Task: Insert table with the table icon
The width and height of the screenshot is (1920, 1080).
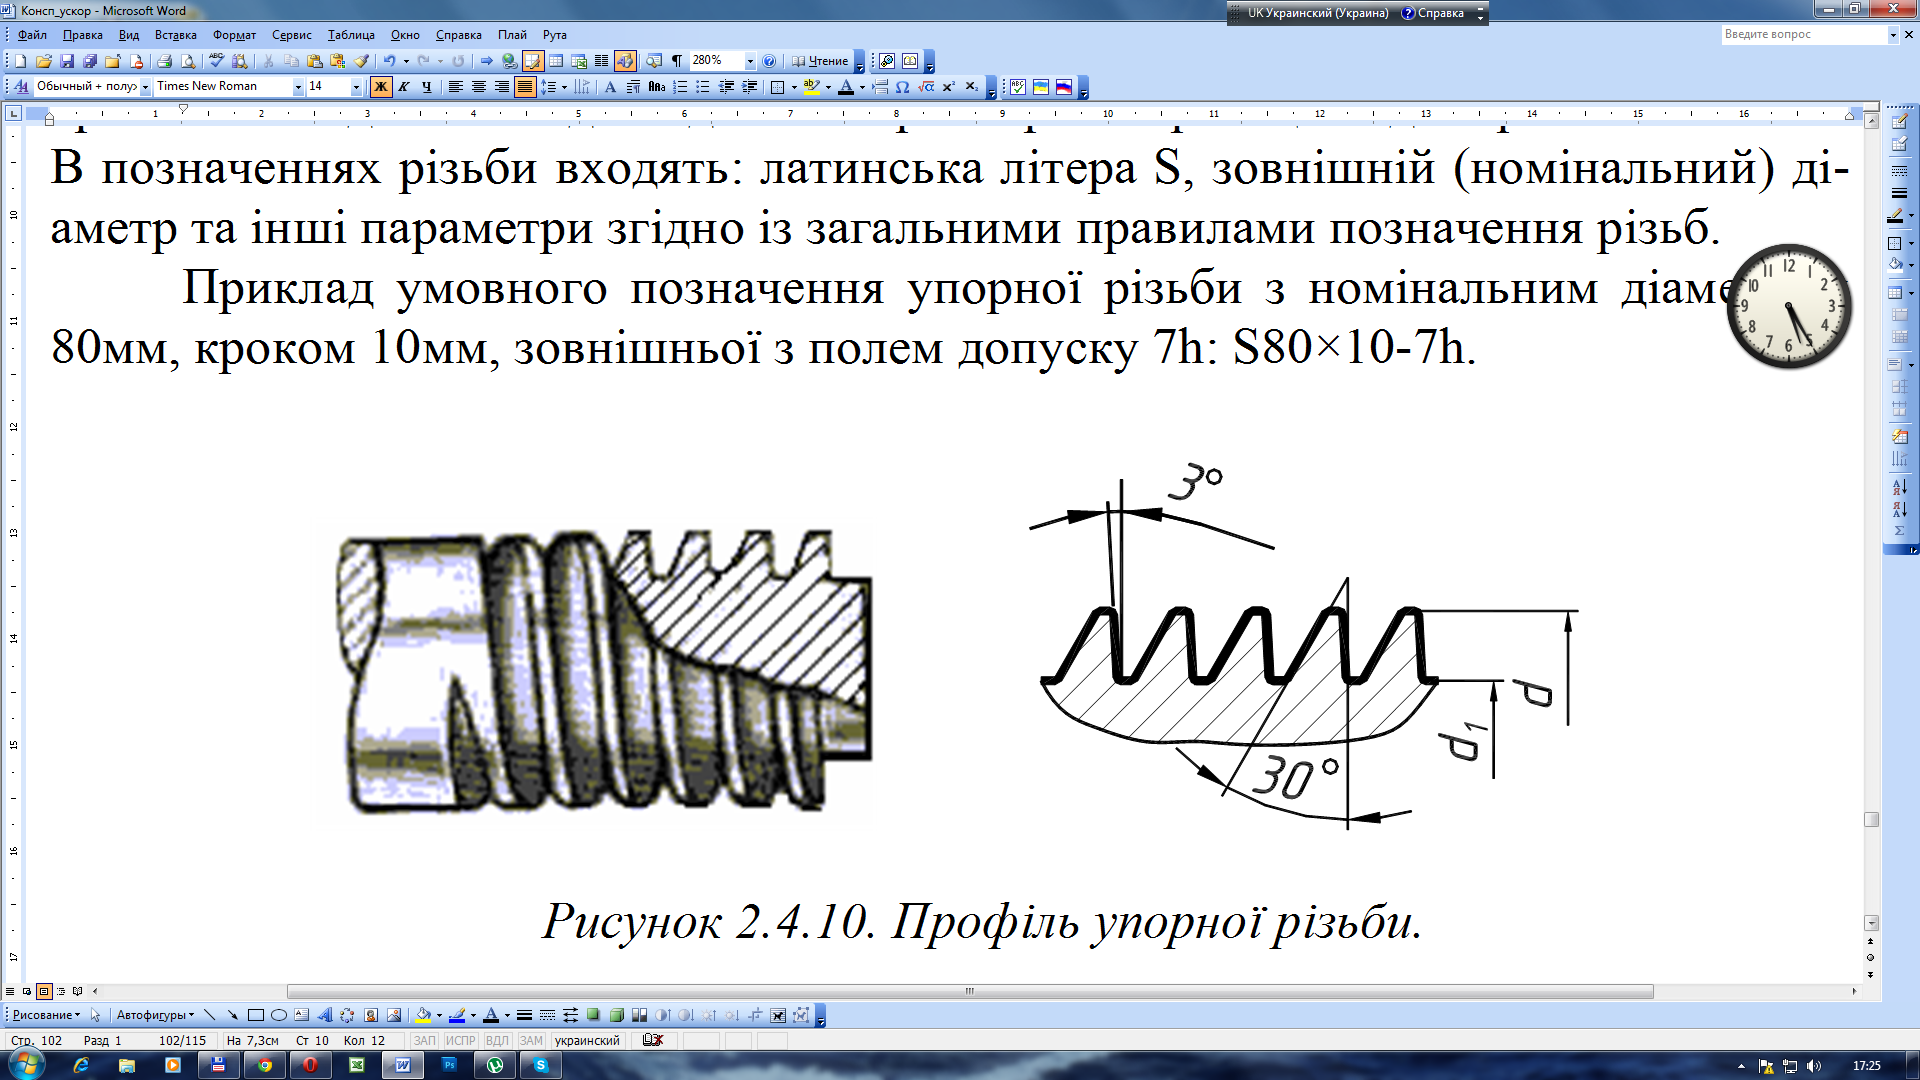Action: pos(556,61)
